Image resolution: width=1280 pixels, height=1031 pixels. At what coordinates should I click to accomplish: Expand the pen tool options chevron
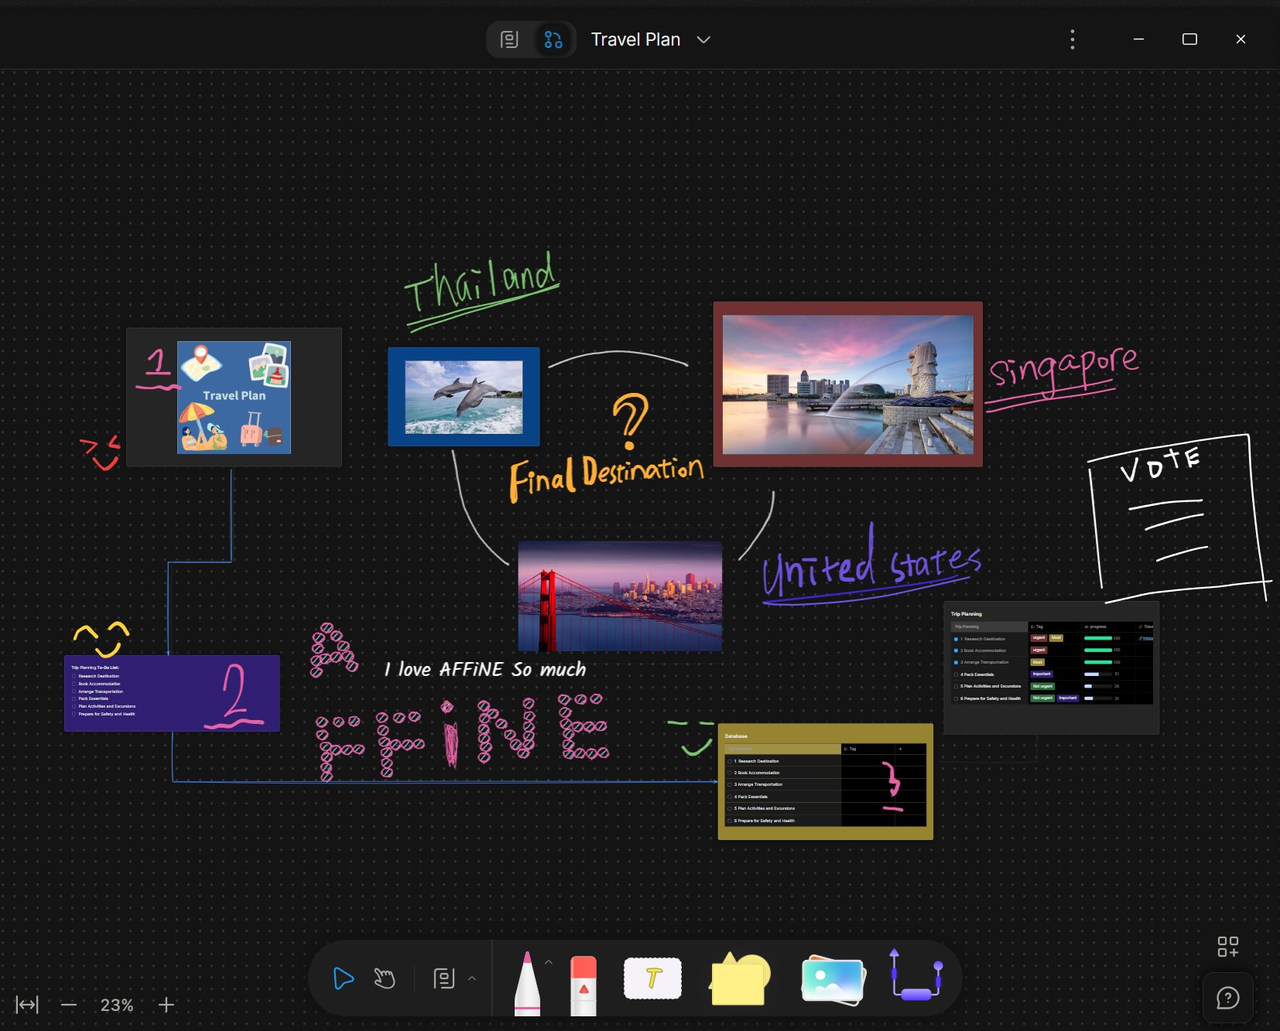pyautogui.click(x=548, y=962)
